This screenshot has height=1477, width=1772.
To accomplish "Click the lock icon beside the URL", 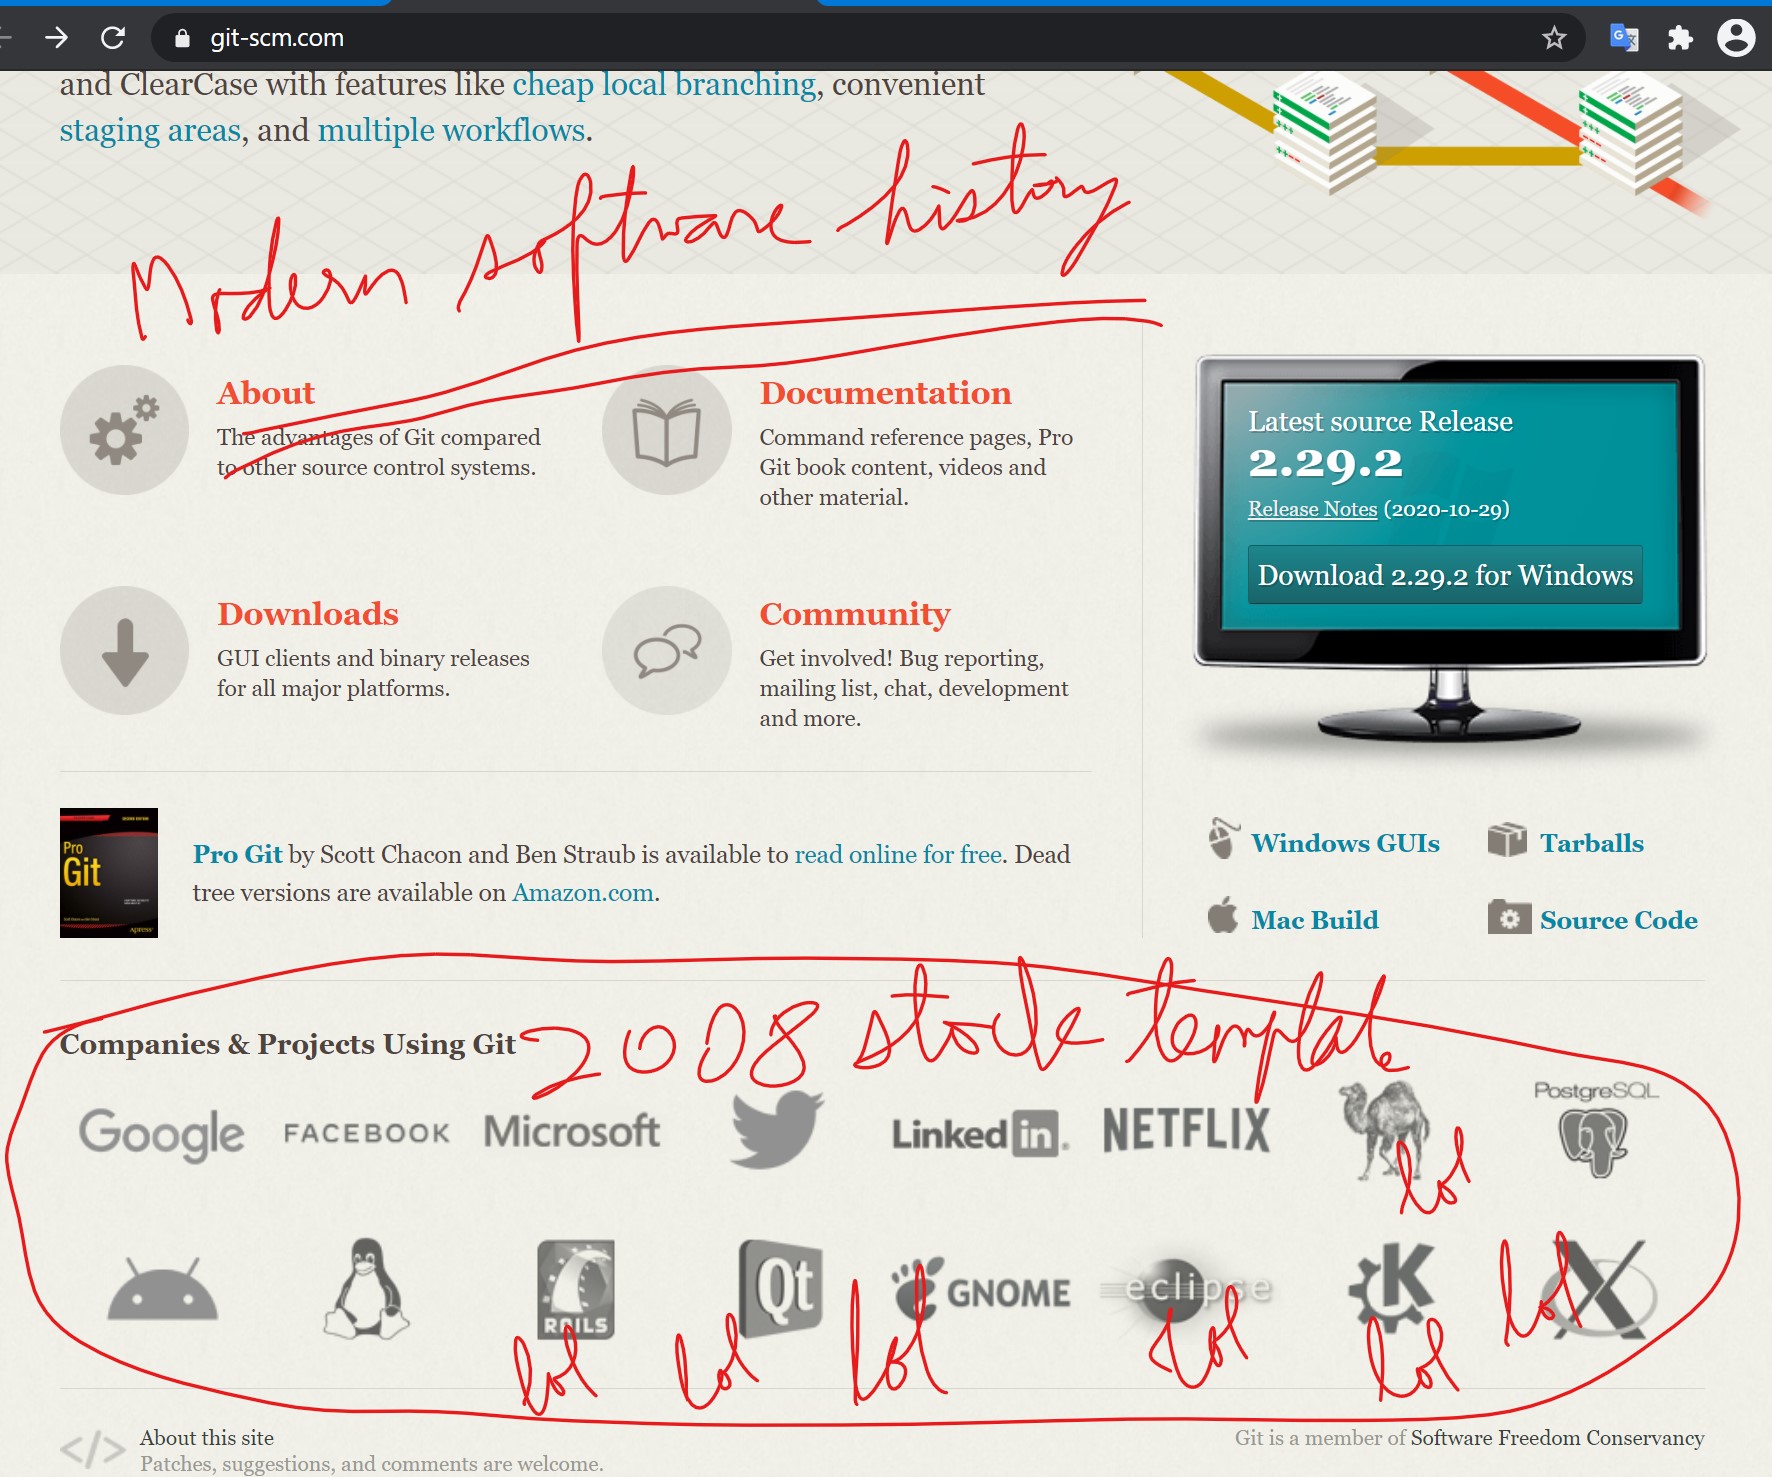I will [x=182, y=38].
